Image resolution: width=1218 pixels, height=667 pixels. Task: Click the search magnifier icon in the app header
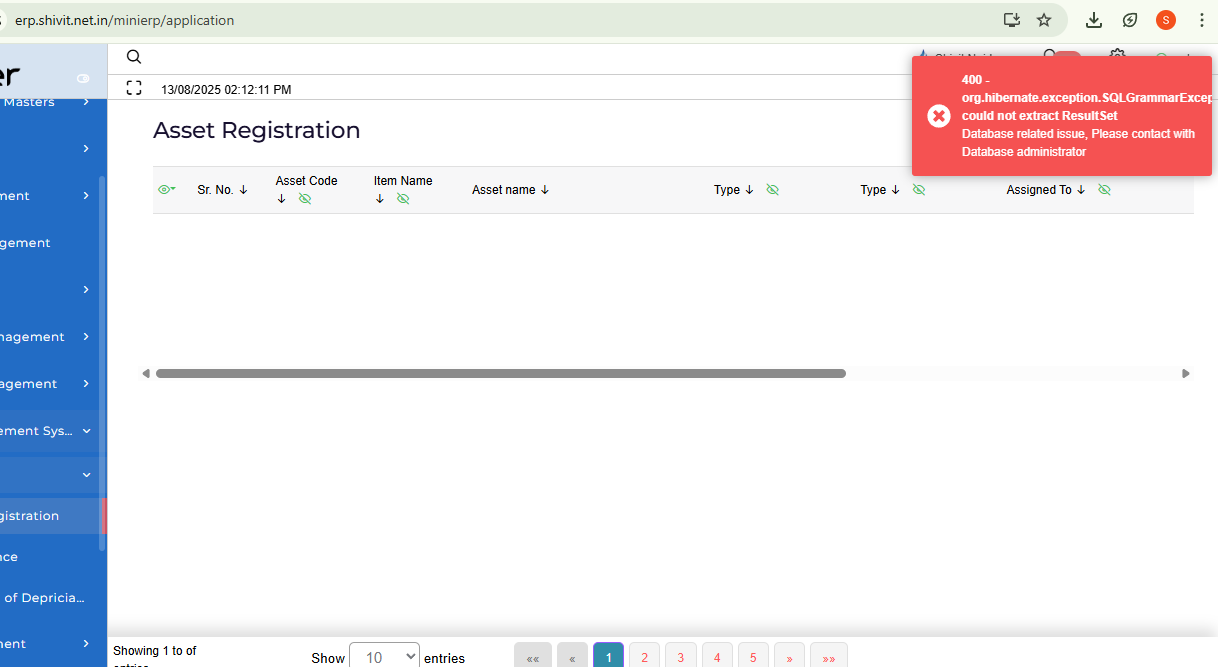(x=134, y=57)
